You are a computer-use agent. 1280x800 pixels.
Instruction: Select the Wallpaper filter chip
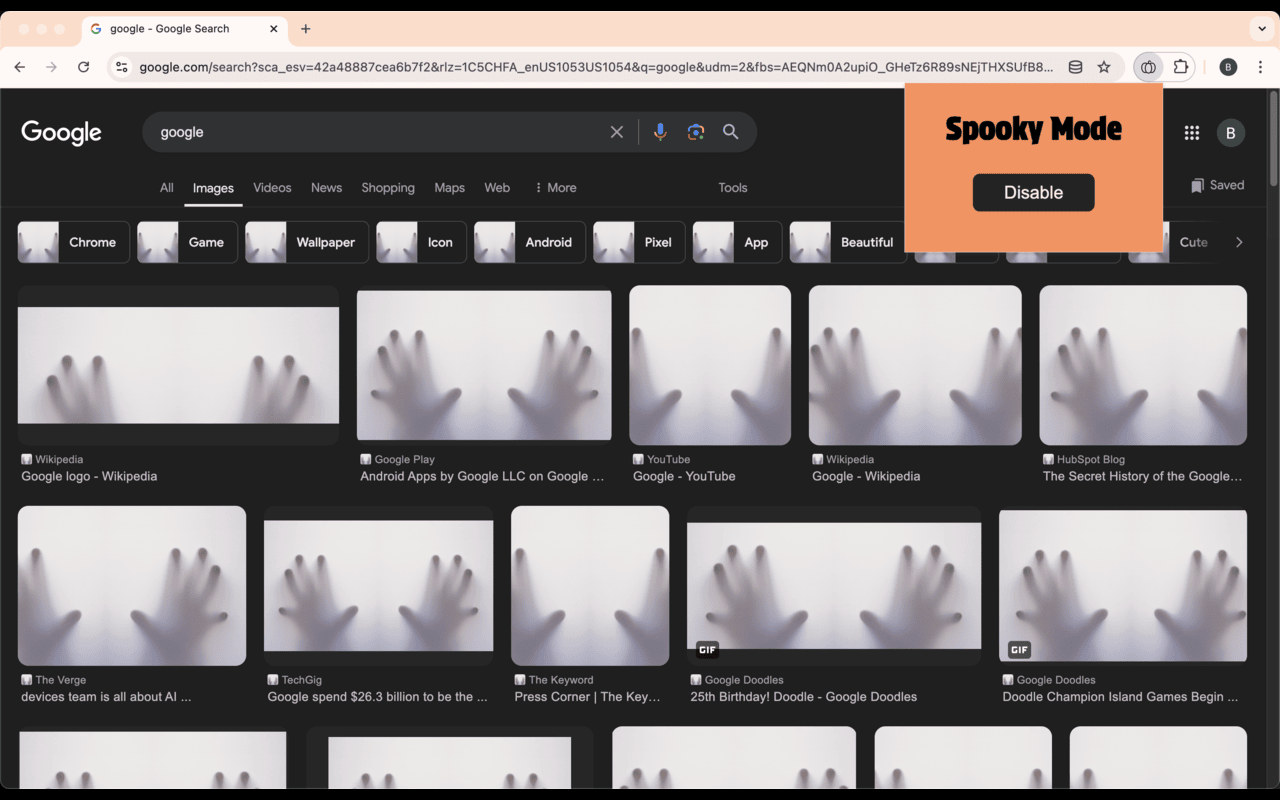(x=307, y=242)
